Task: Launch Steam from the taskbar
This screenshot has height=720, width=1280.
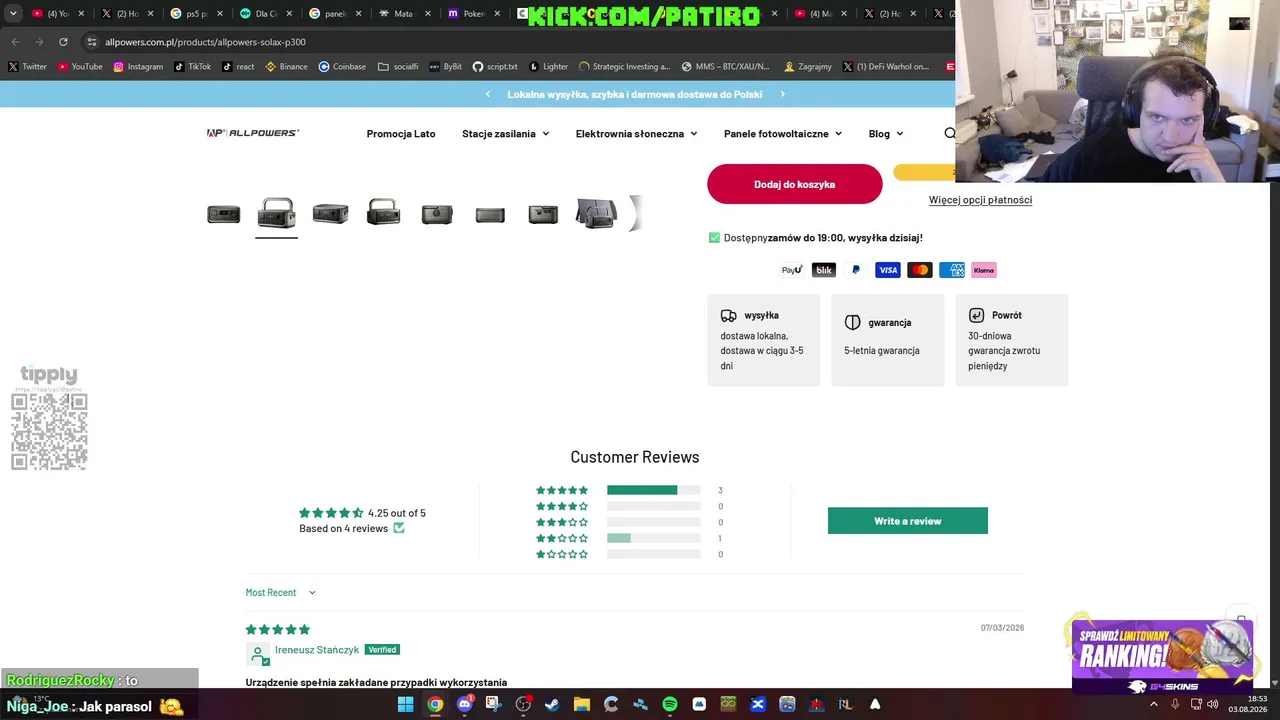Action: click(552, 704)
